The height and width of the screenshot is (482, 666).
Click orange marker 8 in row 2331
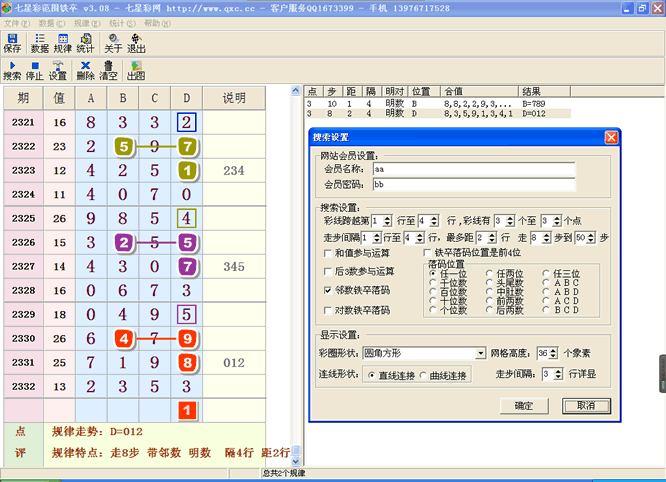point(187,363)
